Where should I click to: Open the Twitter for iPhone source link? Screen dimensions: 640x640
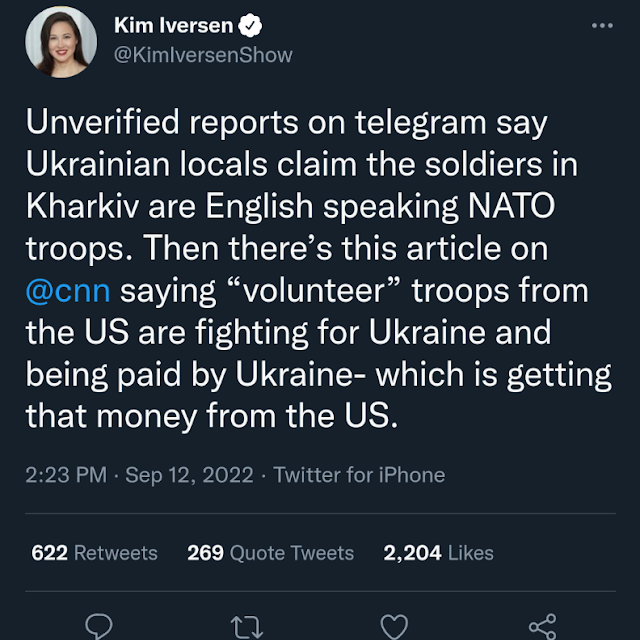click(359, 475)
